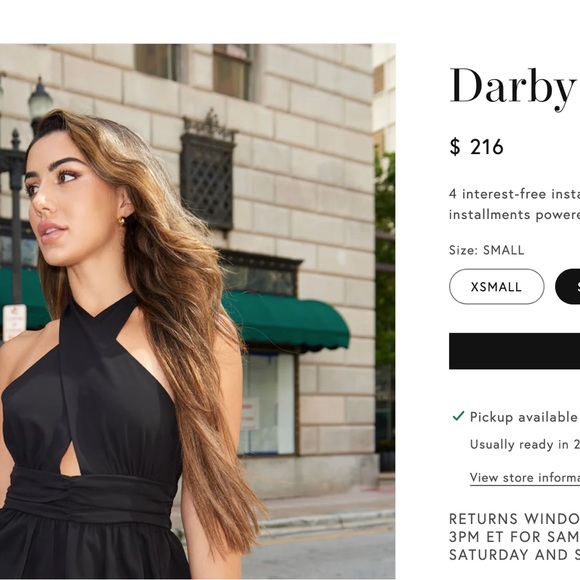The image size is (580, 580).
Task: Click the RETURNS WINDOW notice line
Action: point(515,519)
